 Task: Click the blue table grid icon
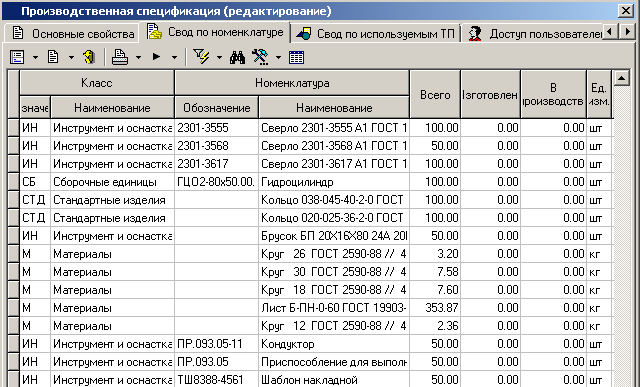point(296,58)
